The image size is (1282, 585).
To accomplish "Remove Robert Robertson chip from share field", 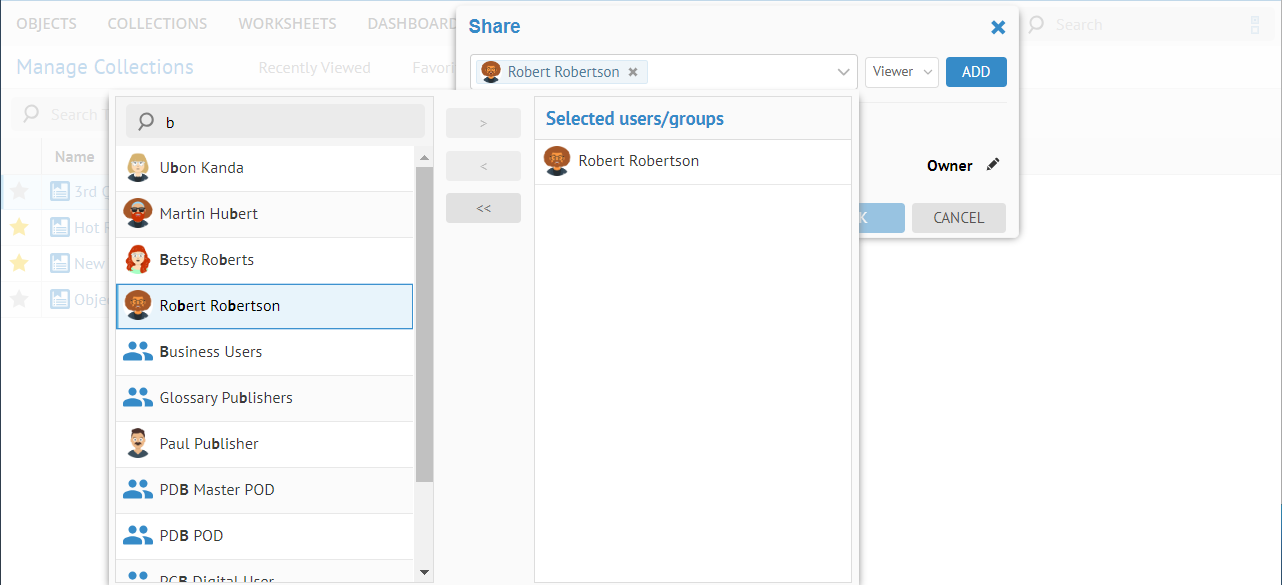I will tap(633, 72).
